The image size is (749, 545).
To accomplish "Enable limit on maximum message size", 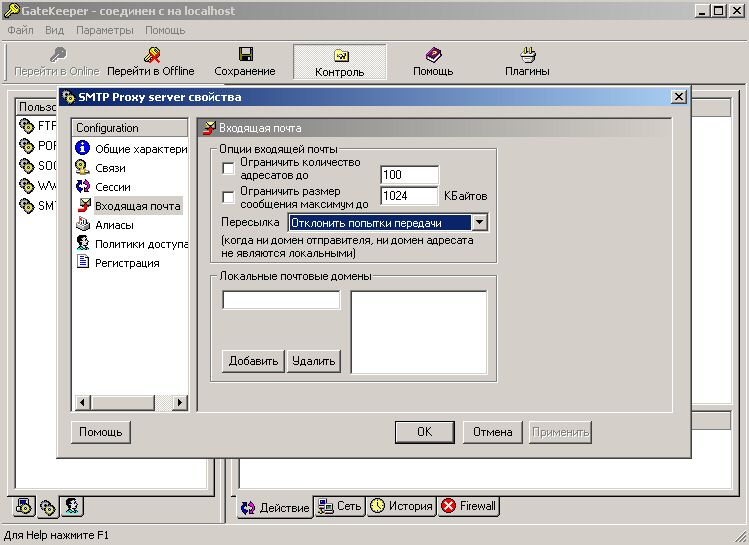I will (229, 197).
